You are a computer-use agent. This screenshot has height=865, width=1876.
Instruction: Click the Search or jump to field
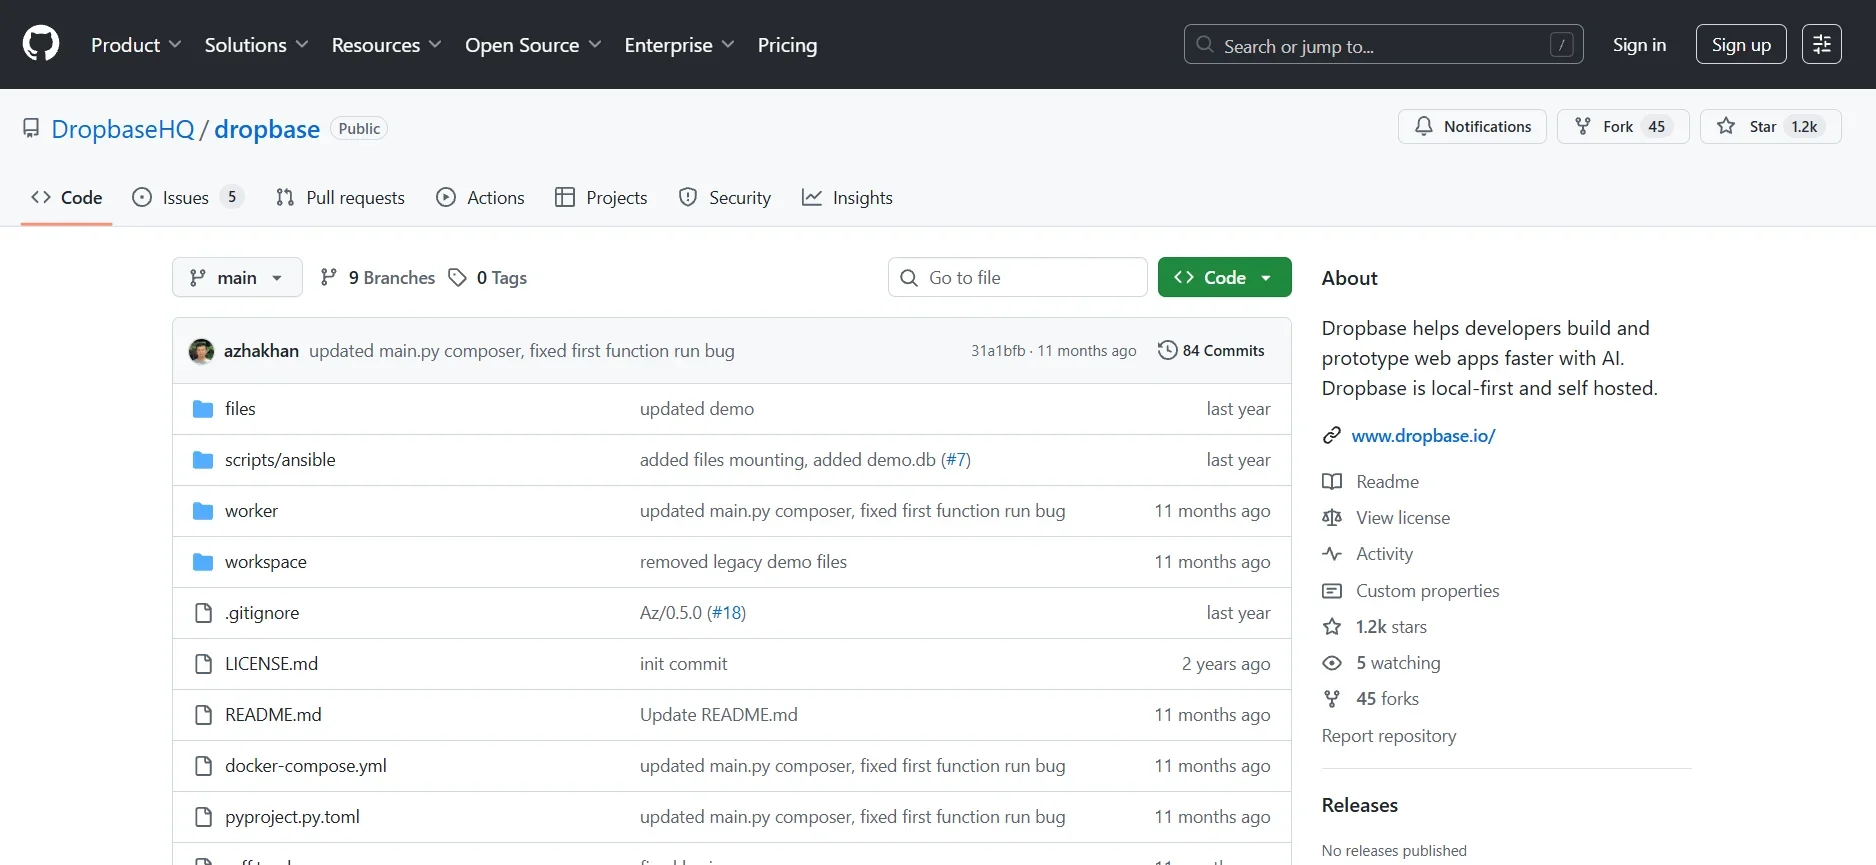pos(1384,44)
